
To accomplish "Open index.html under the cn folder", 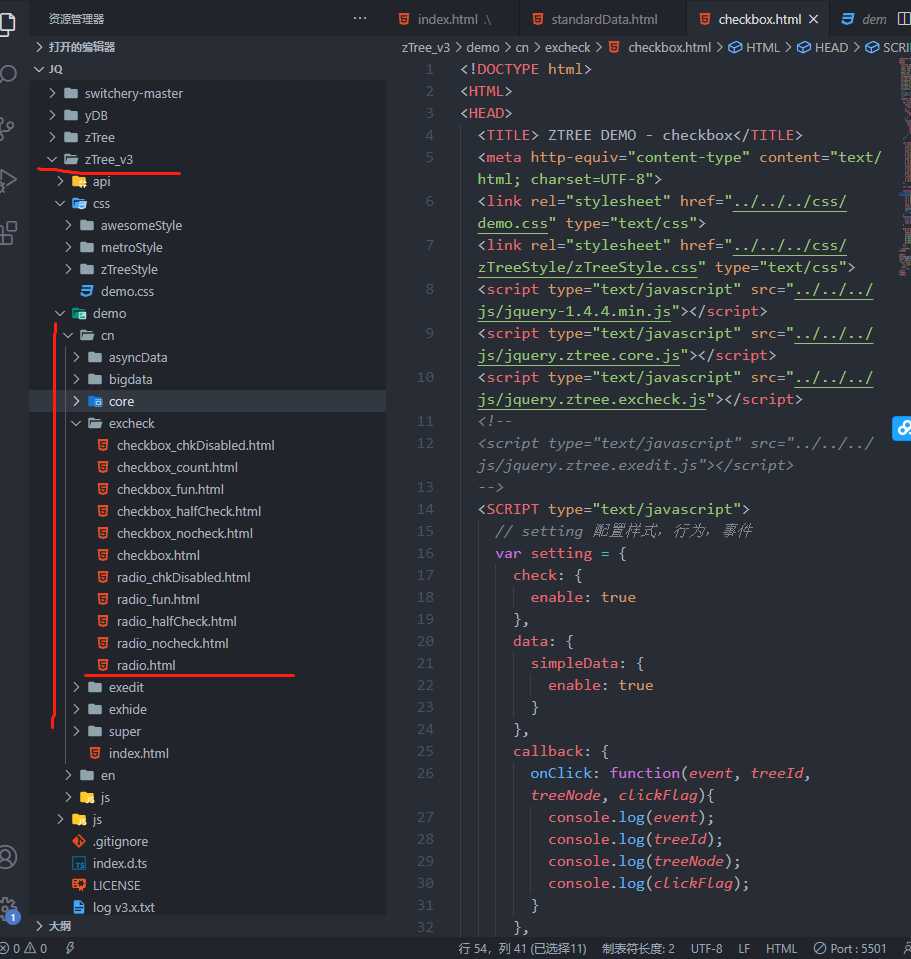I will point(139,754).
